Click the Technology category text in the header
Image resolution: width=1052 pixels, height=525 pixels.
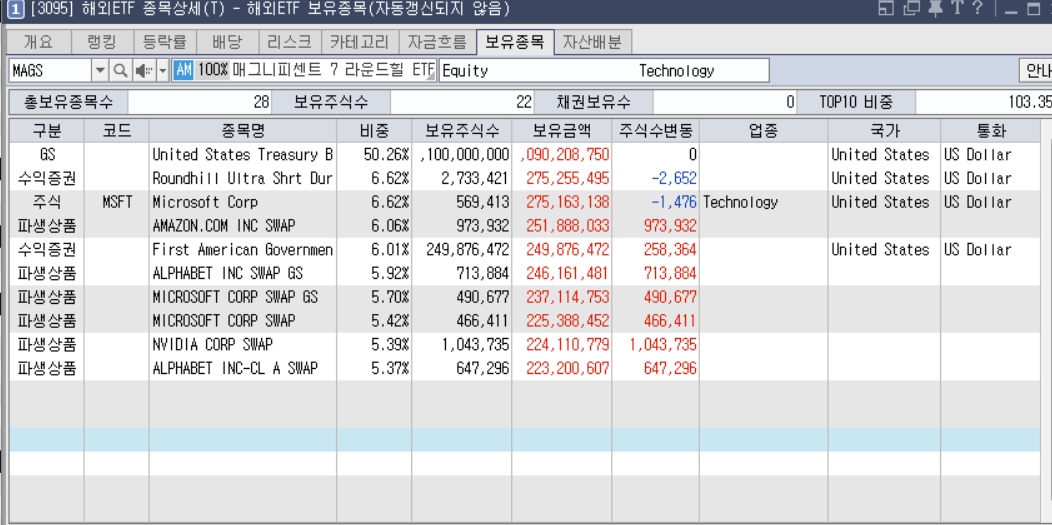[676, 70]
